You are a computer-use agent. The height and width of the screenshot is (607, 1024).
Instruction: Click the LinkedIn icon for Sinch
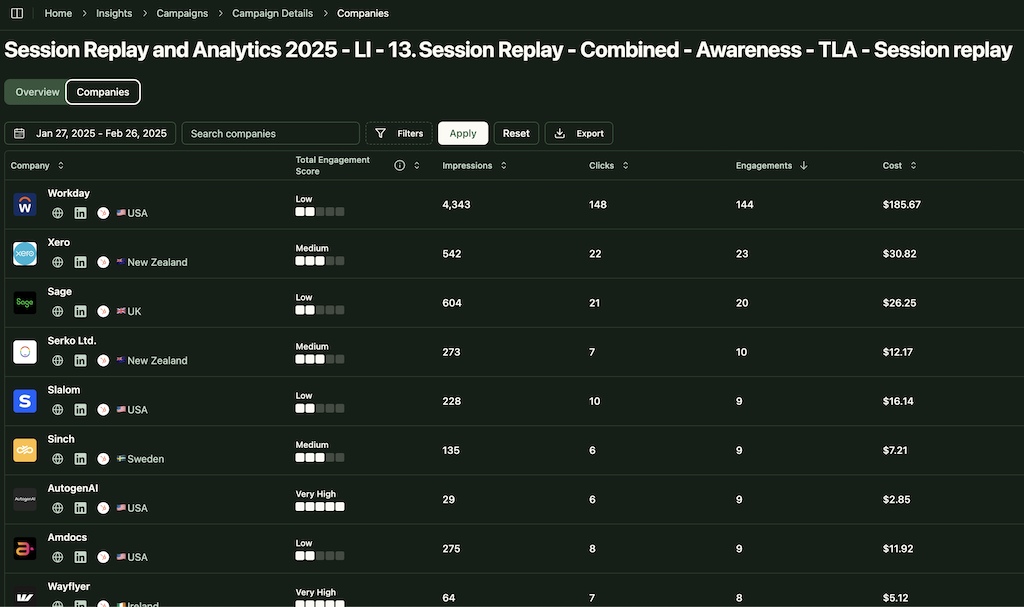click(x=80, y=458)
